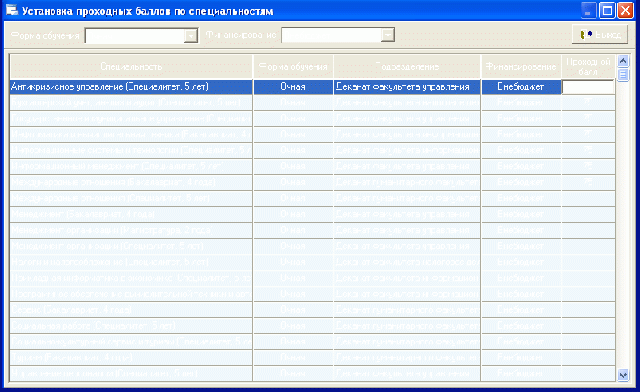Select Бухгалтерский учет, анализ и аудит row

coord(312,102)
